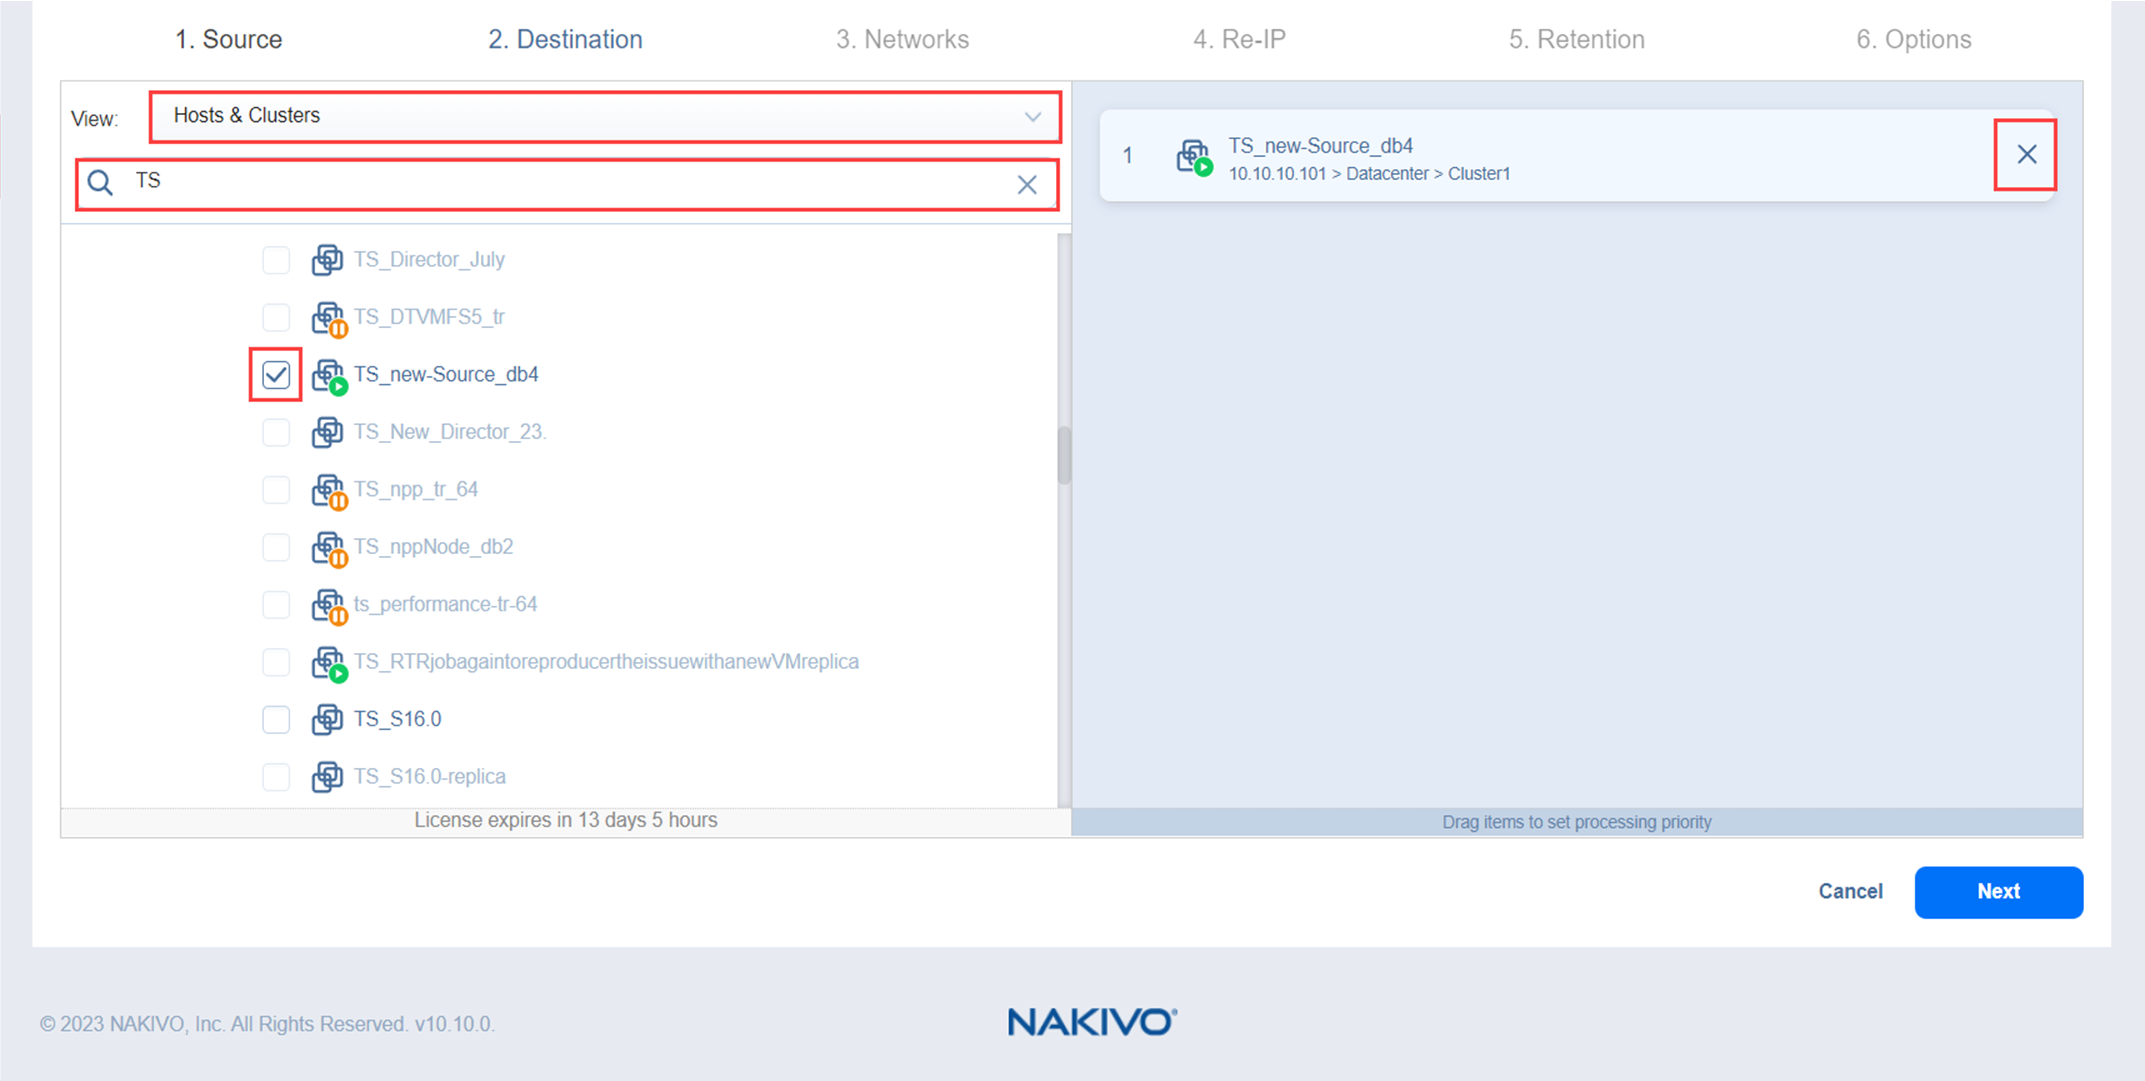Click the VM icon next to TS_Director_July
This screenshot has height=1081, width=2145.
tap(328, 259)
